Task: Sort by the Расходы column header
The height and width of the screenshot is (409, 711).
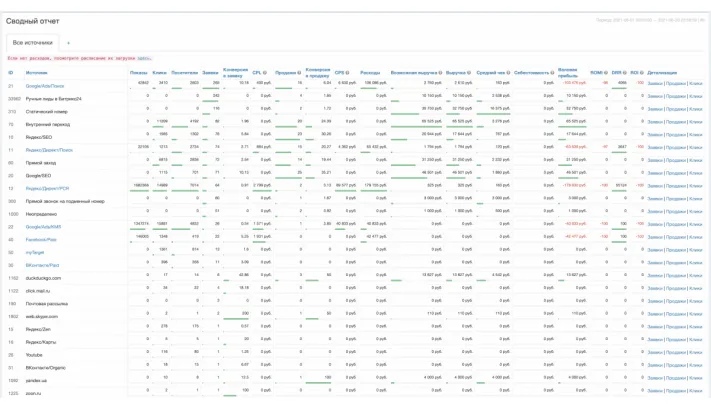Action: coord(370,73)
